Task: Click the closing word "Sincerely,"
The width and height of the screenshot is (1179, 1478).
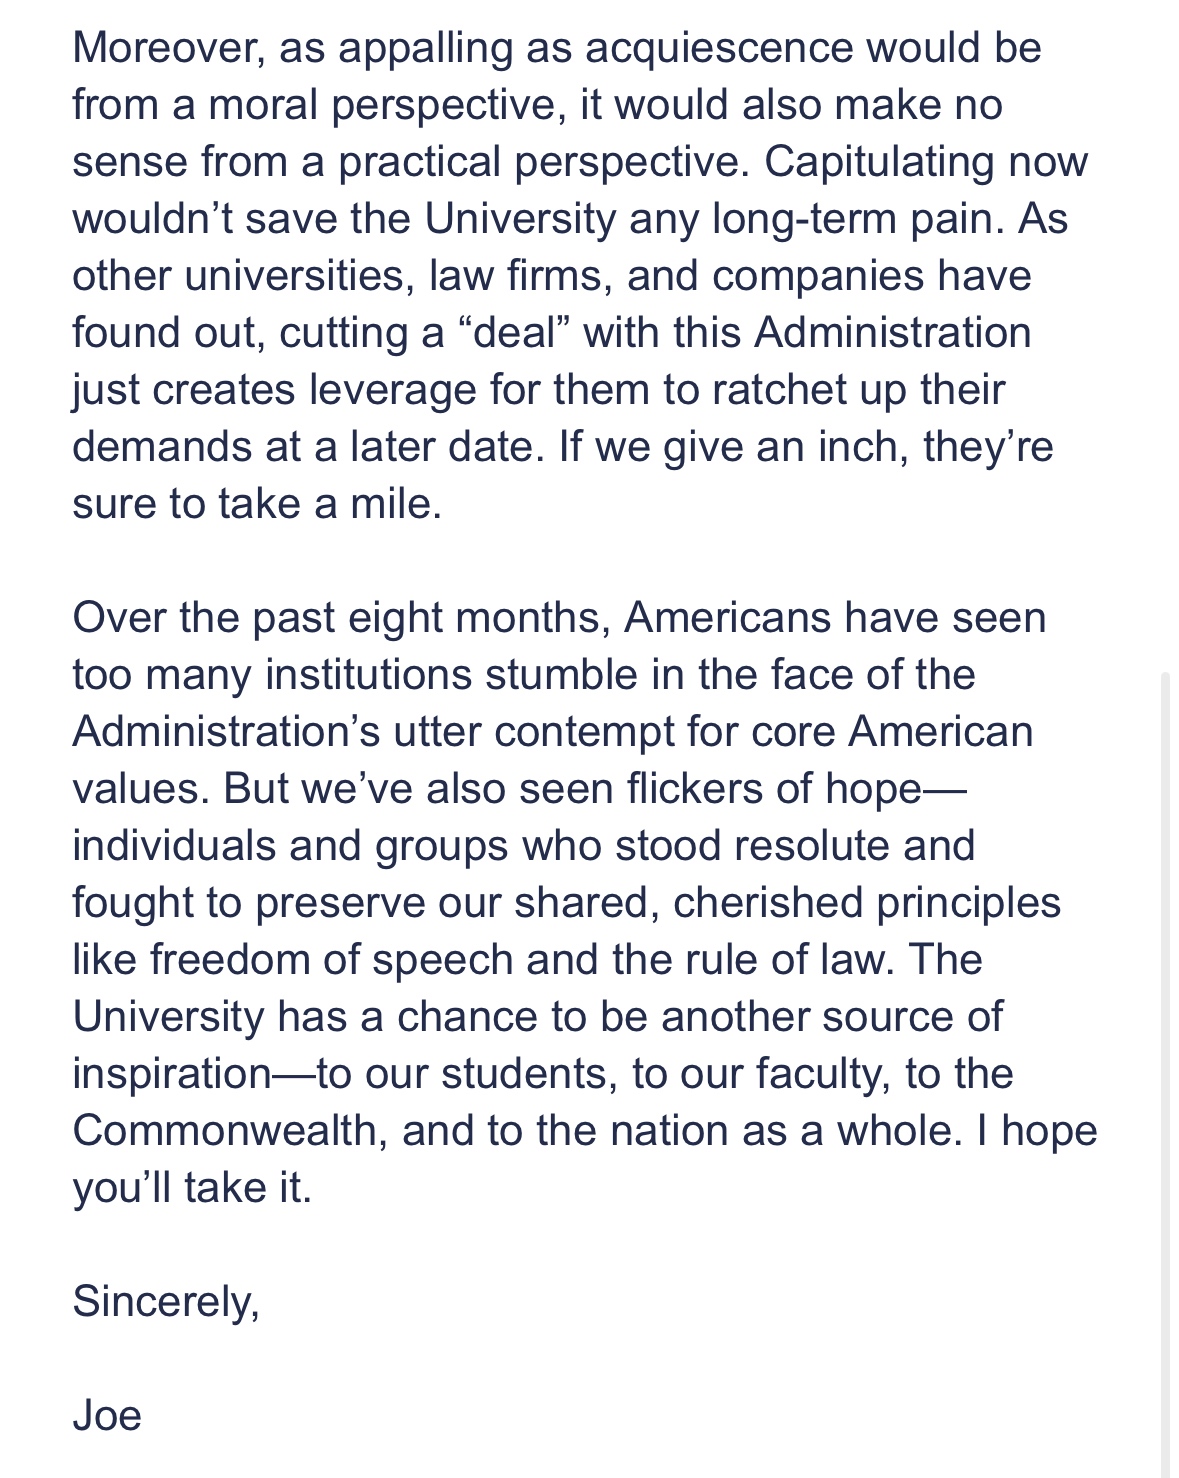Action: (166, 1302)
